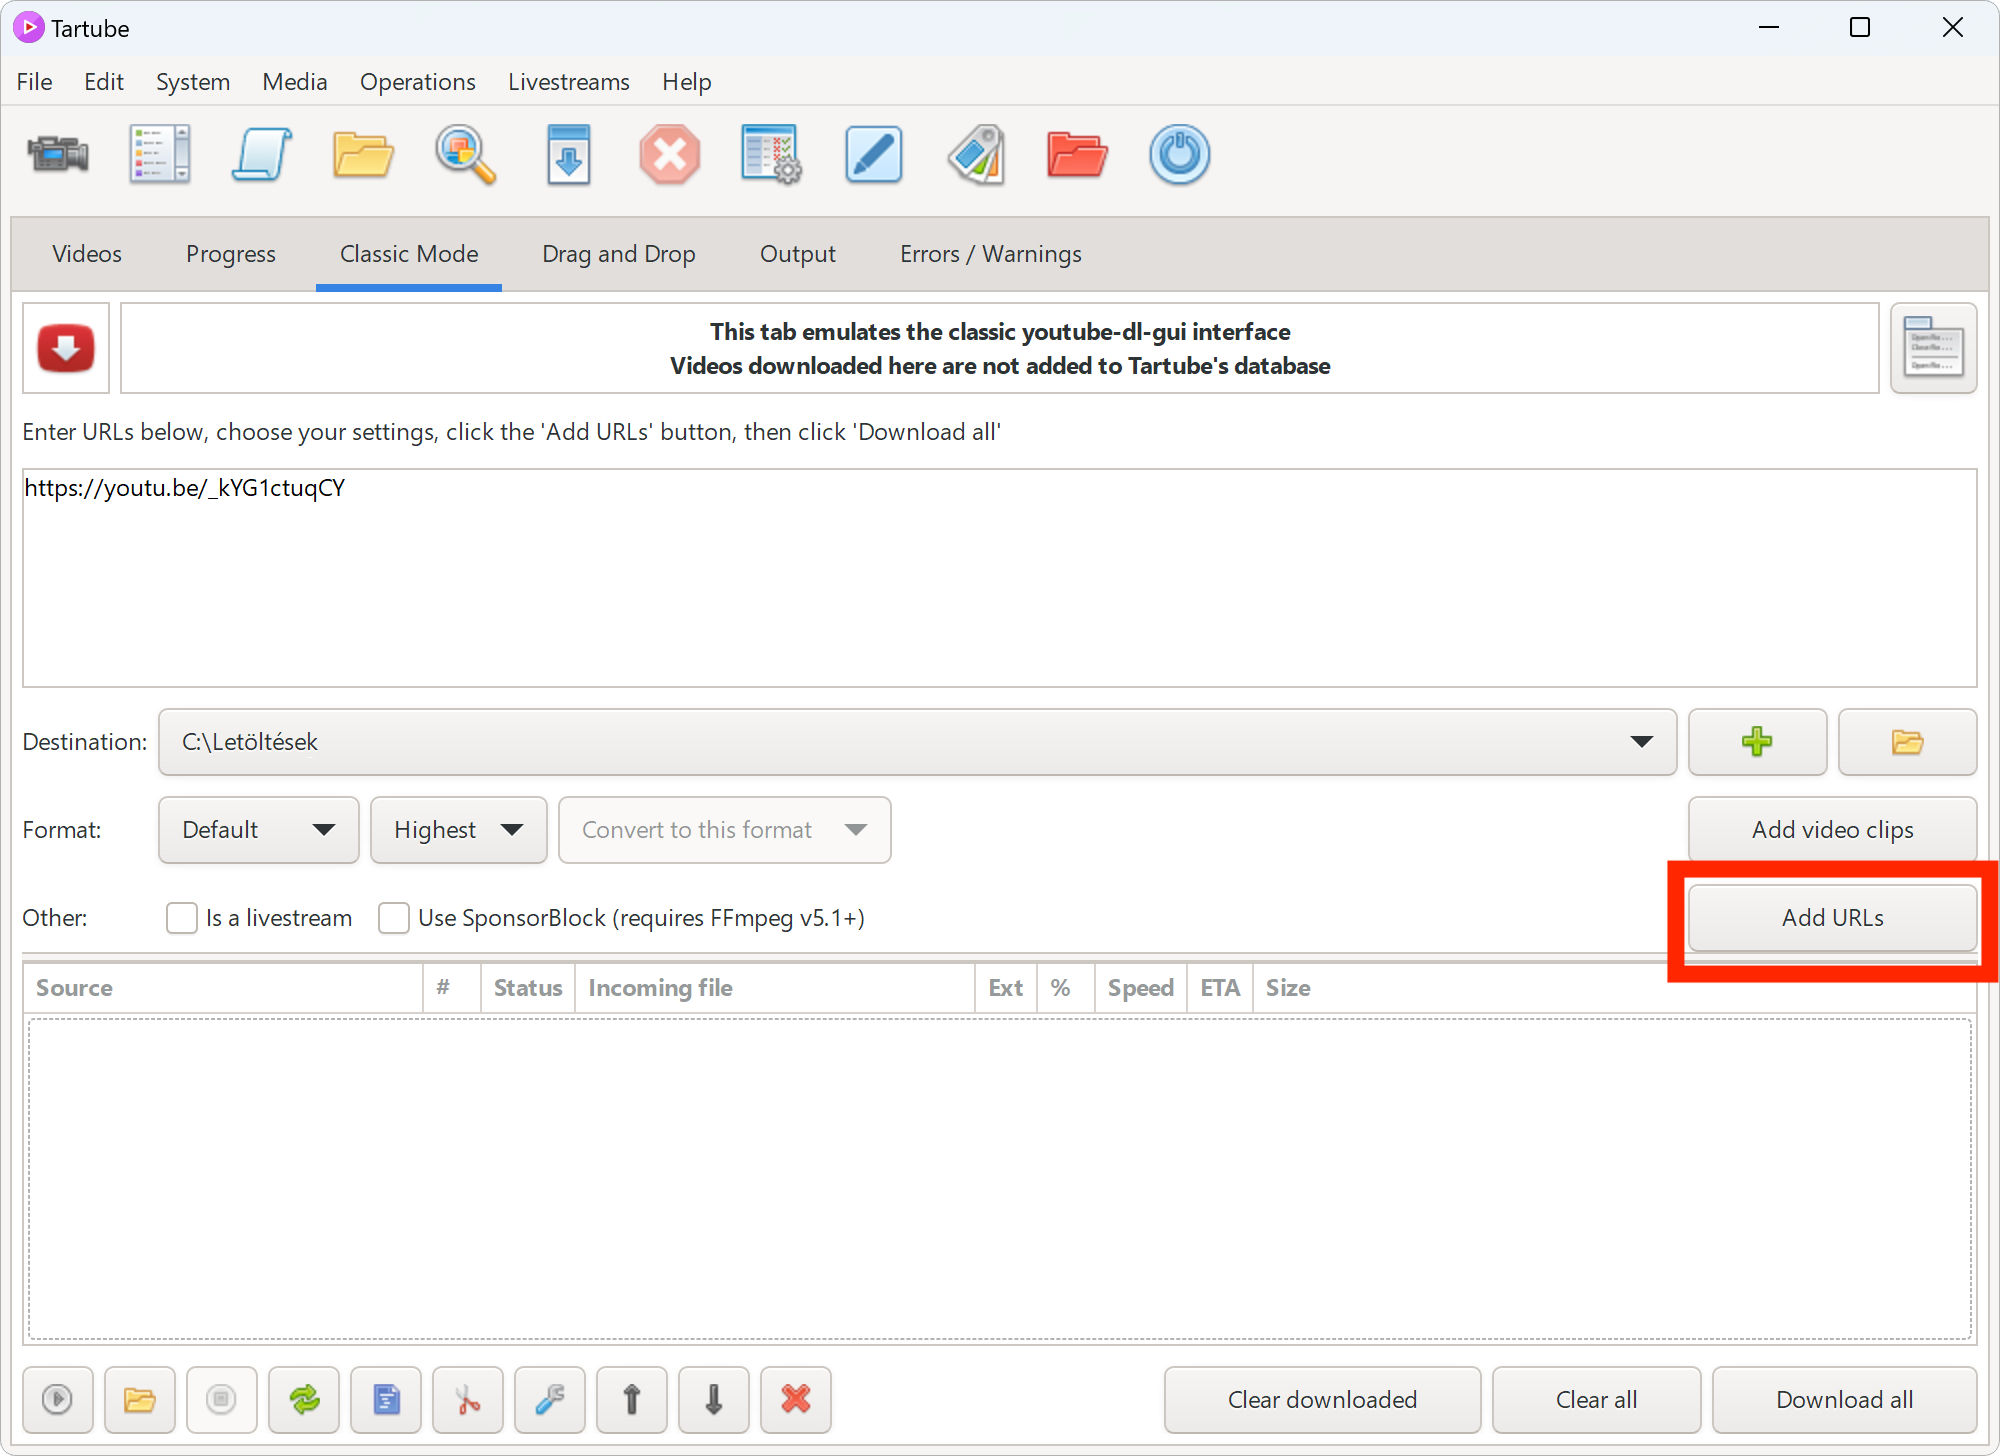Open the File menu

(34, 82)
